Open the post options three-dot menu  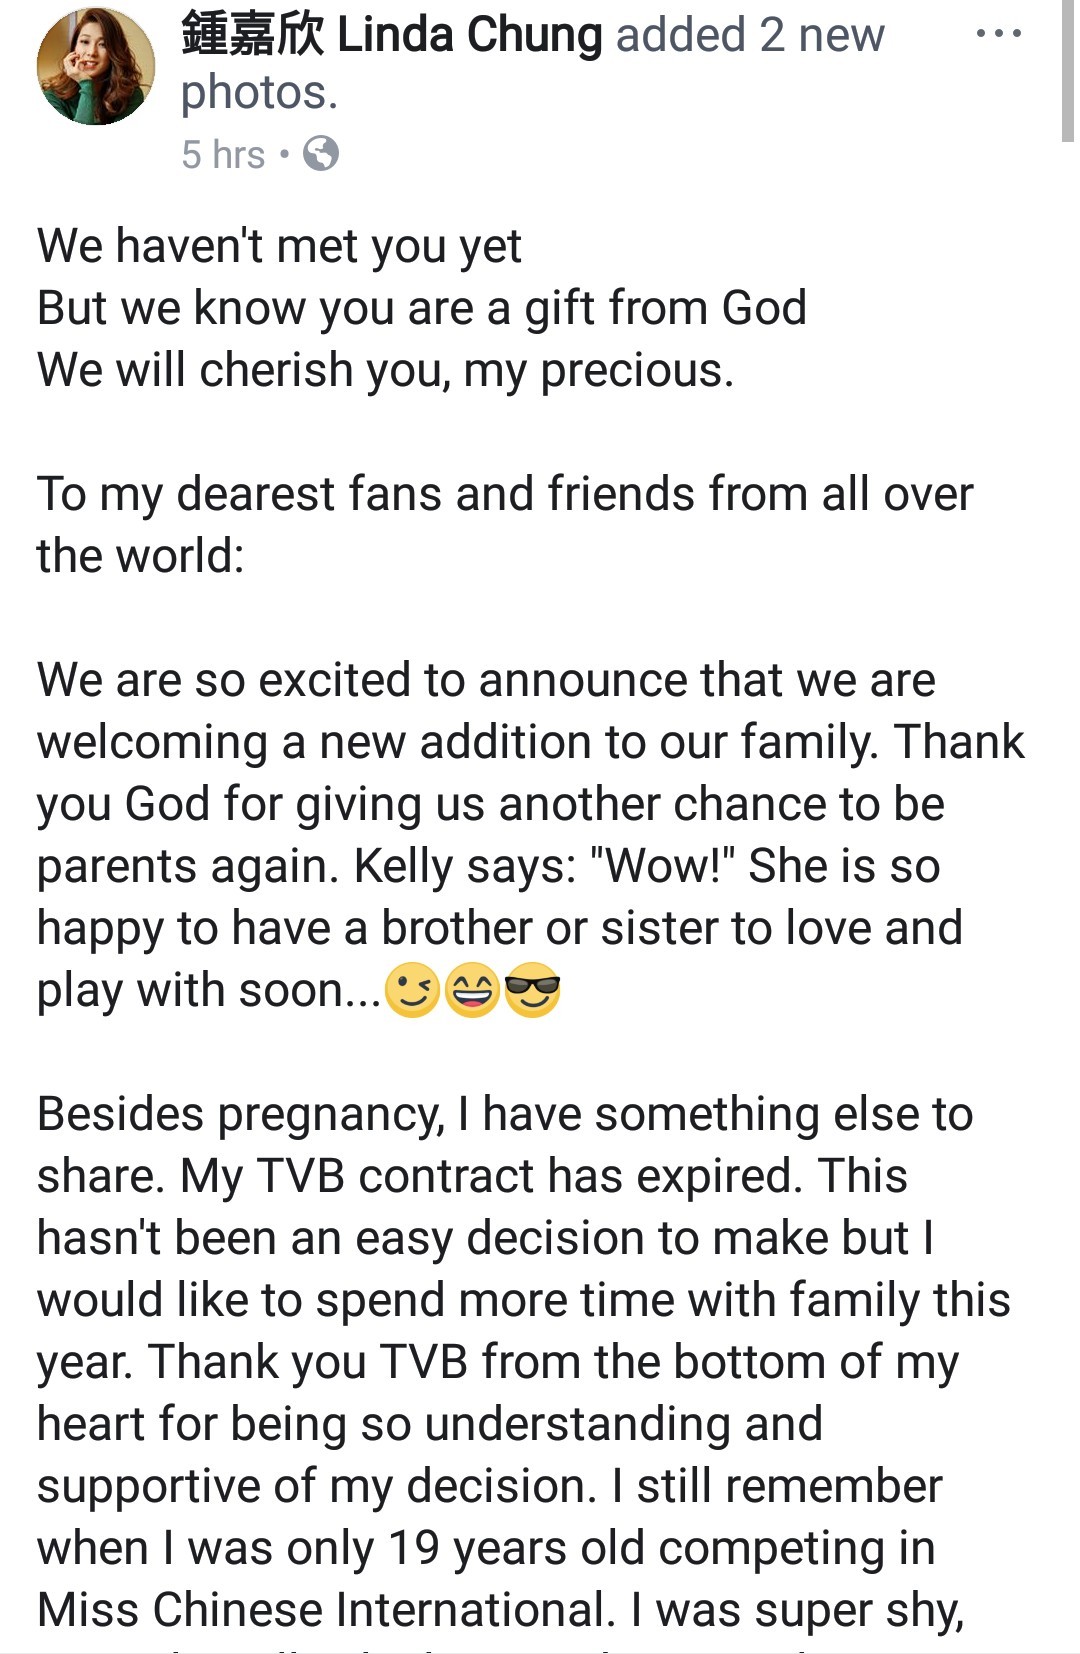(x=998, y=34)
